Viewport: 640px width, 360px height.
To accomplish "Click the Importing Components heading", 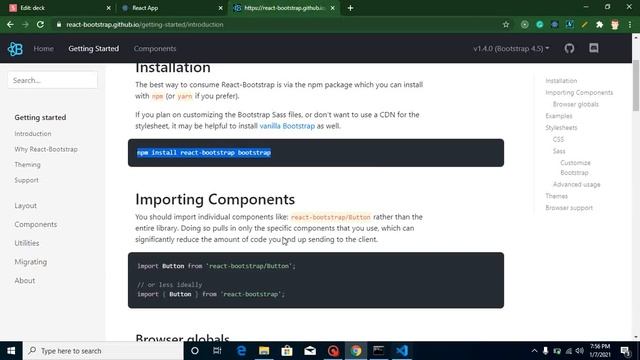I will (215, 199).
